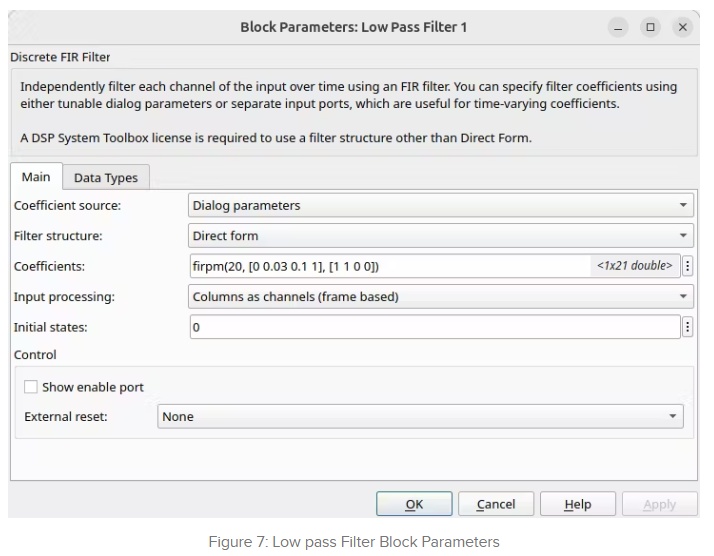Switch to the Data Types tab
714x556 pixels.
pyautogui.click(x=106, y=178)
